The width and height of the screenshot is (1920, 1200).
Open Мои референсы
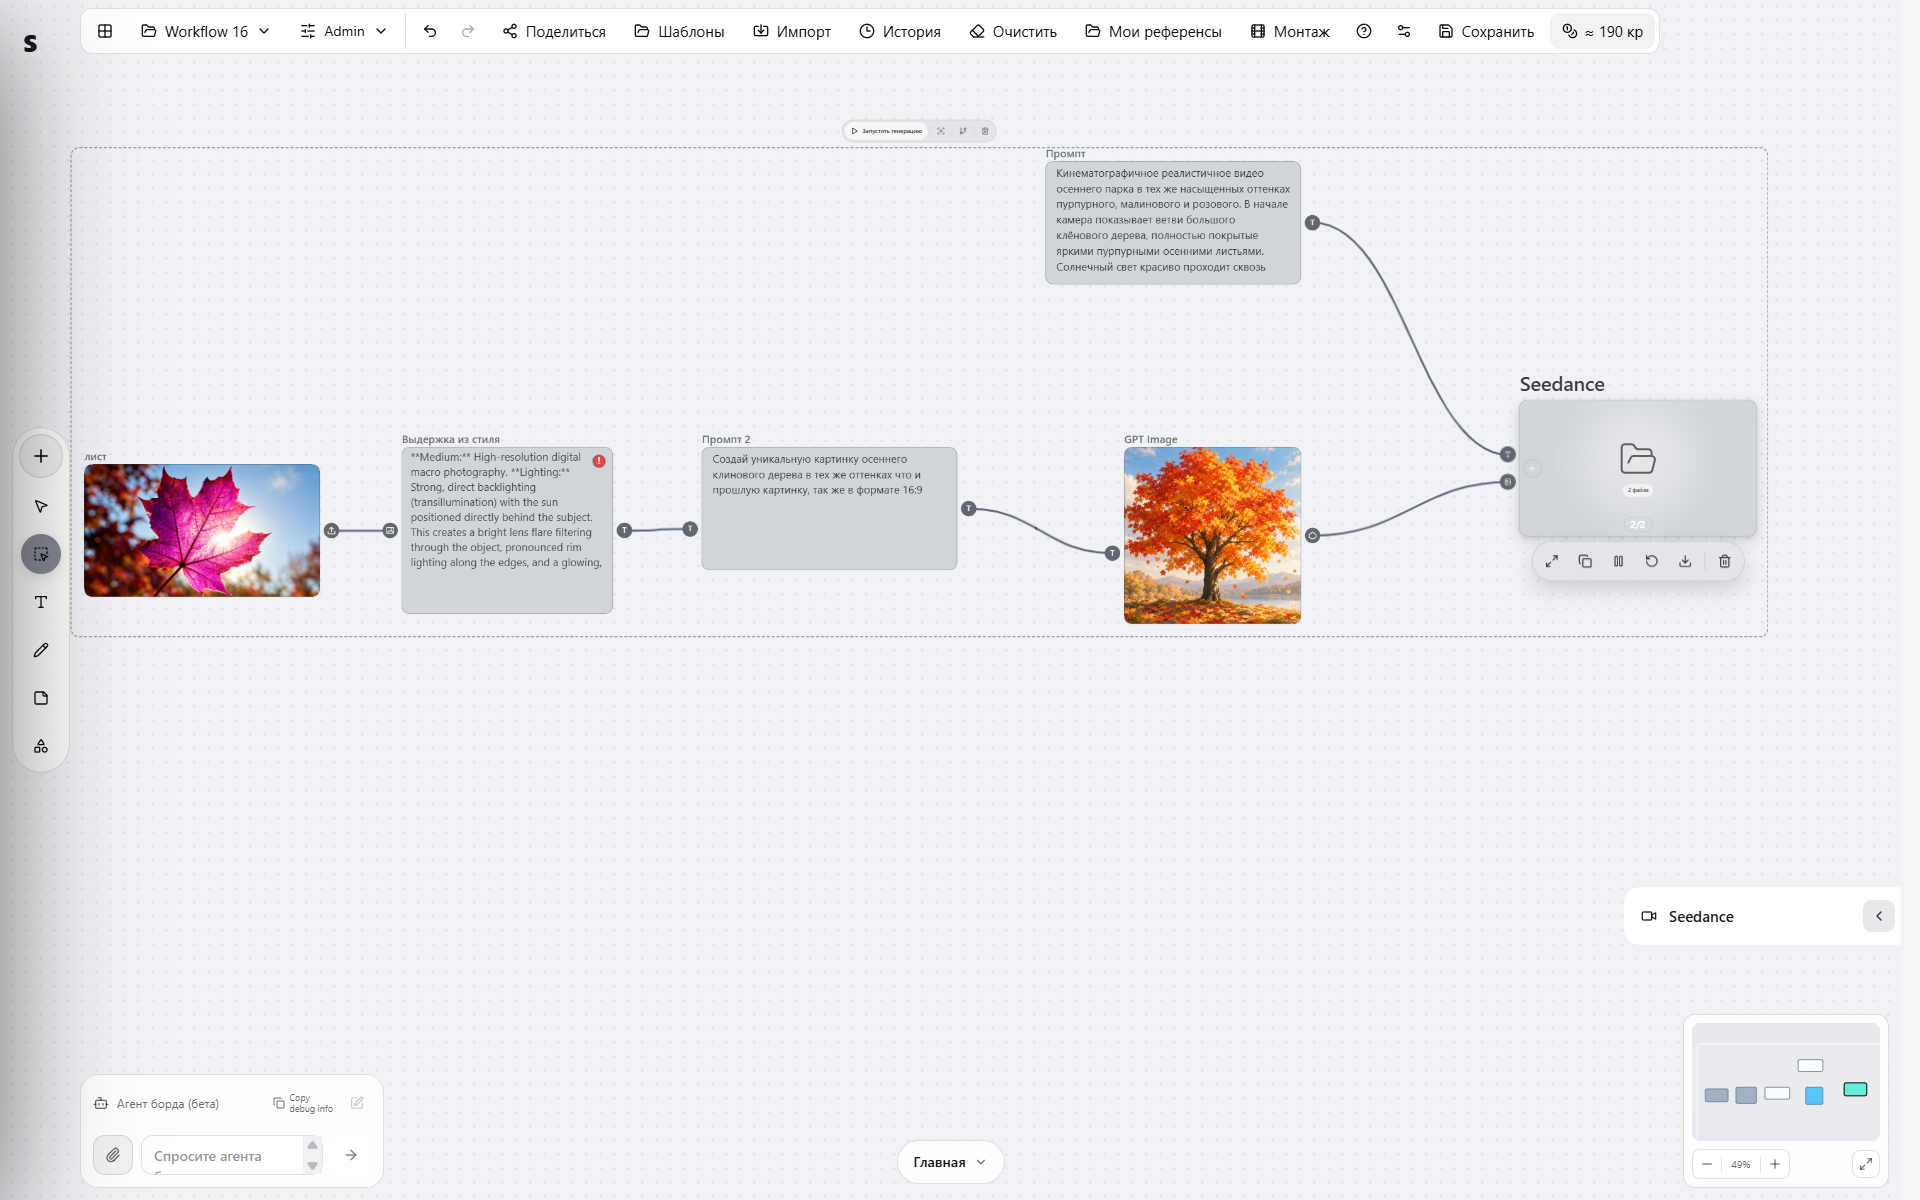(x=1153, y=31)
